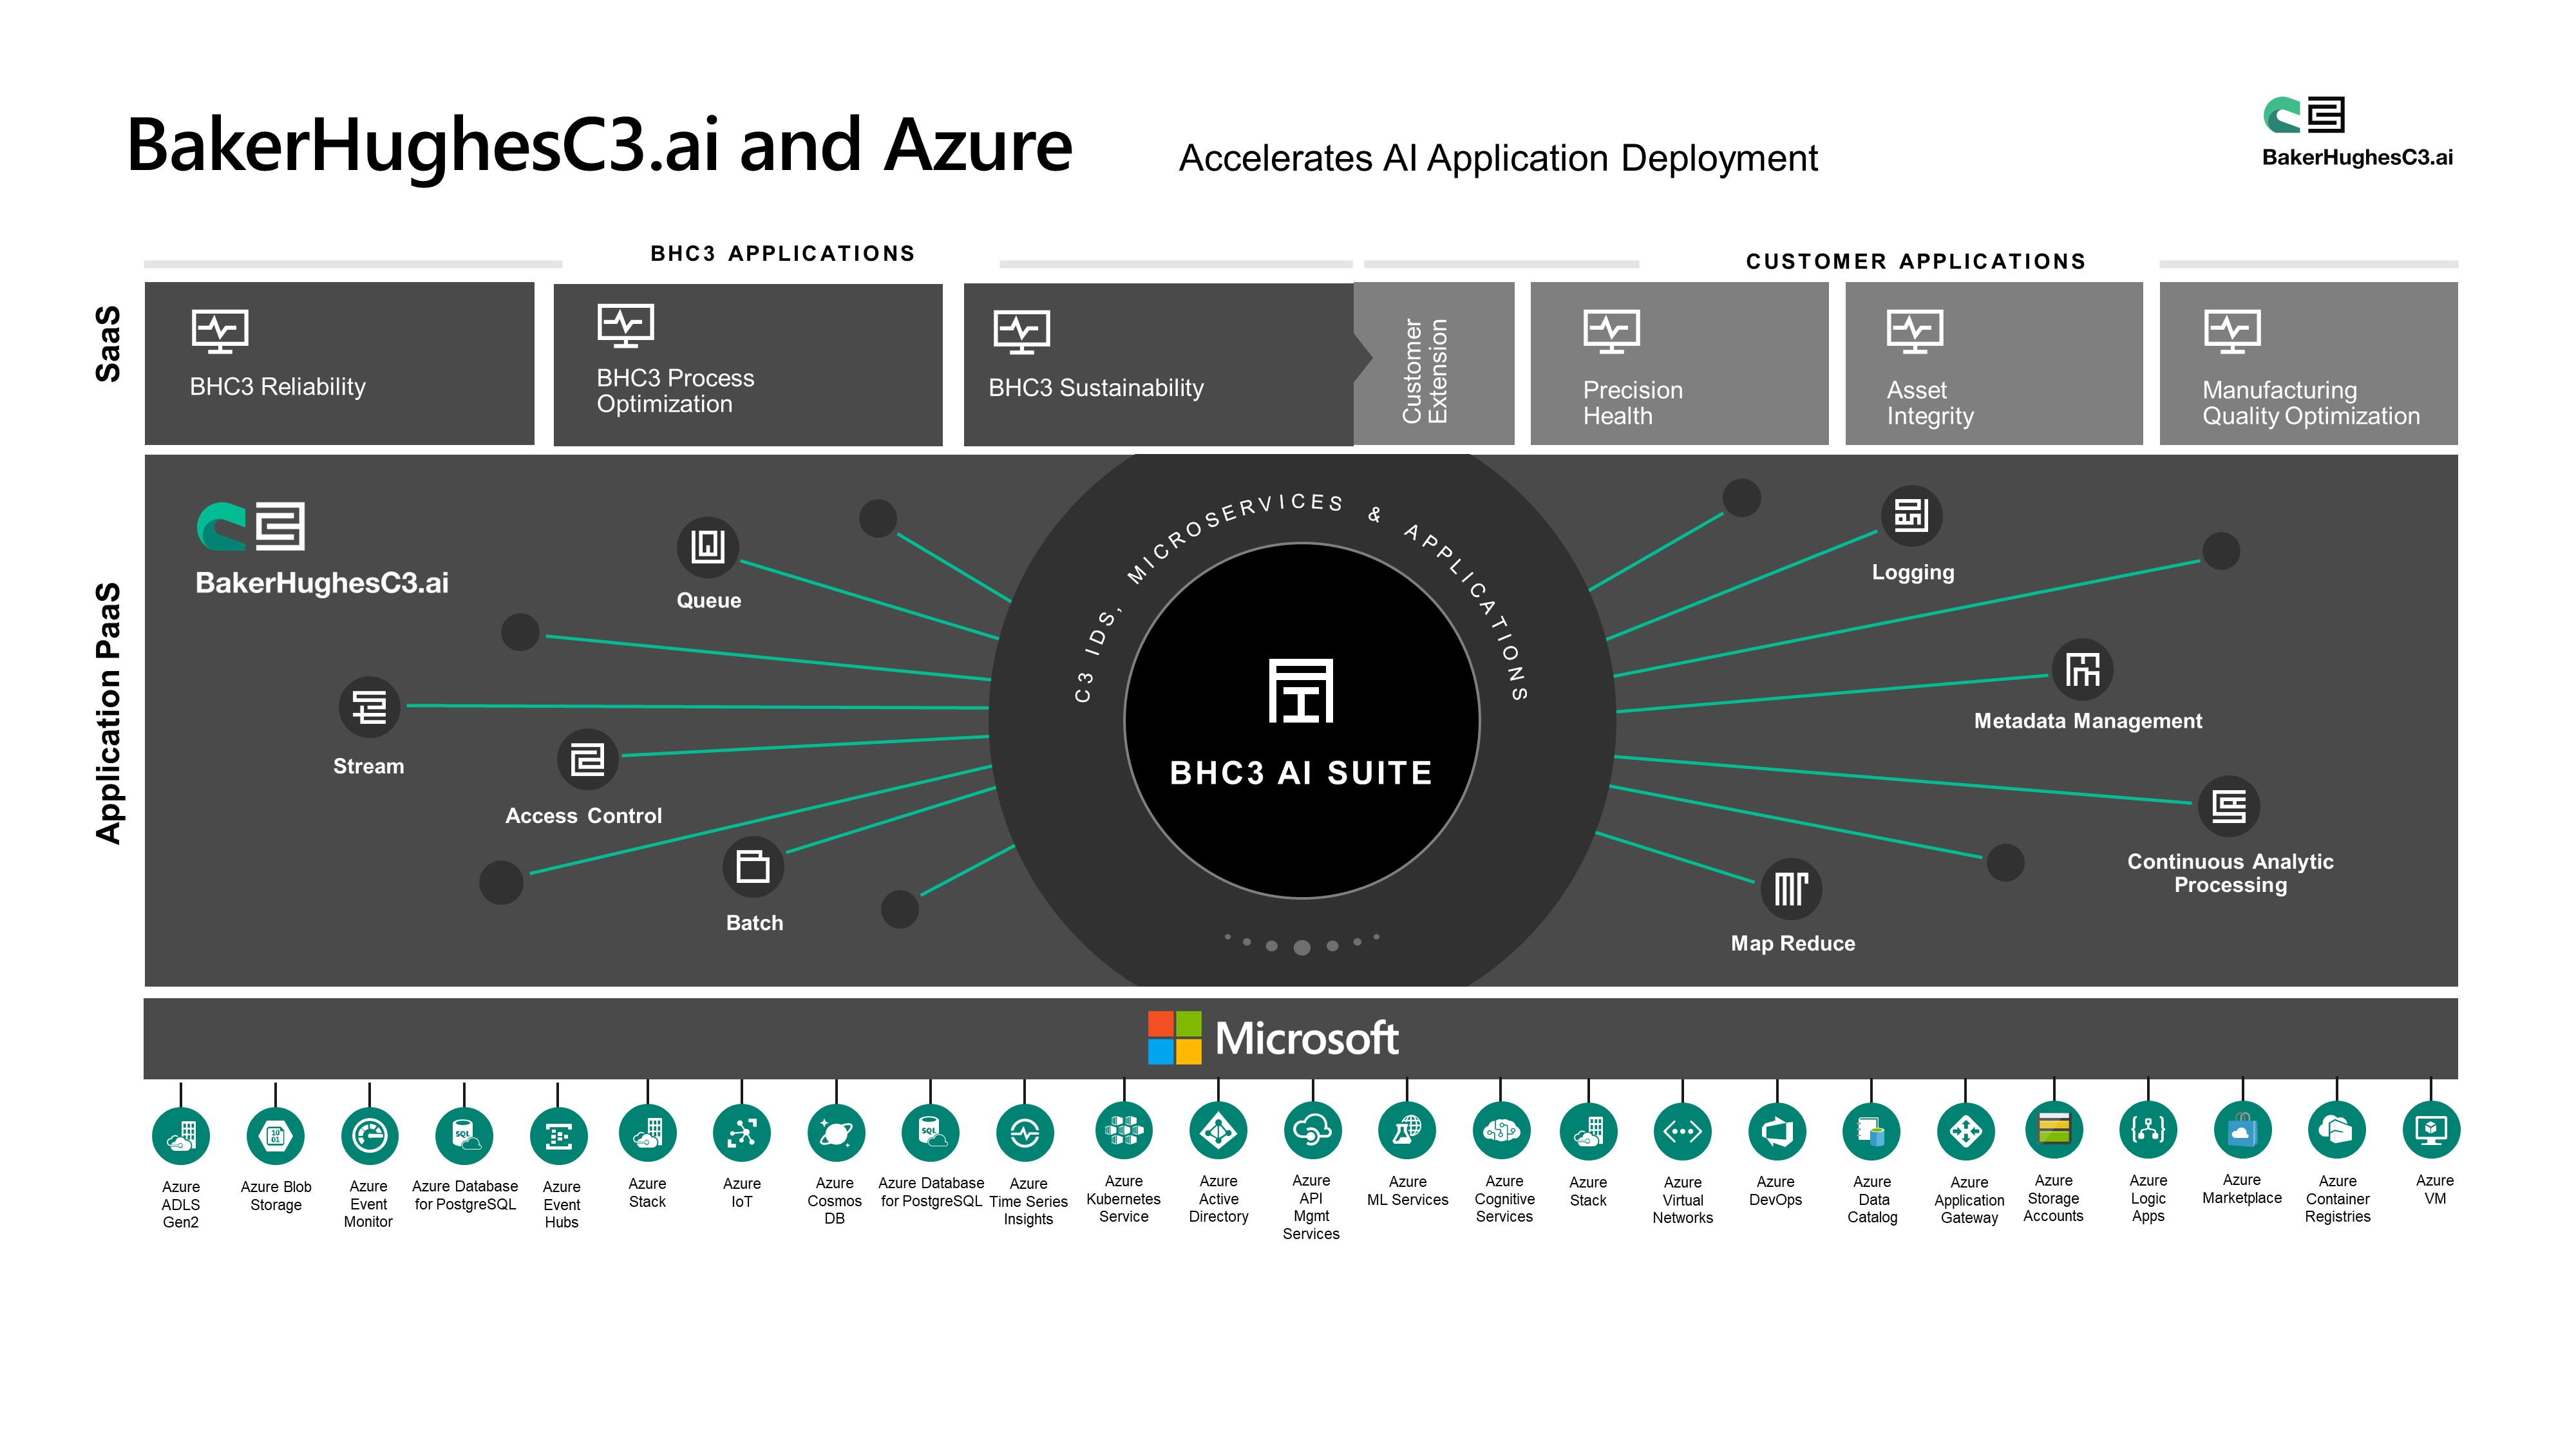Open the BHC3 Process Optimization tile
The image size is (2576, 1449).
tap(747, 365)
